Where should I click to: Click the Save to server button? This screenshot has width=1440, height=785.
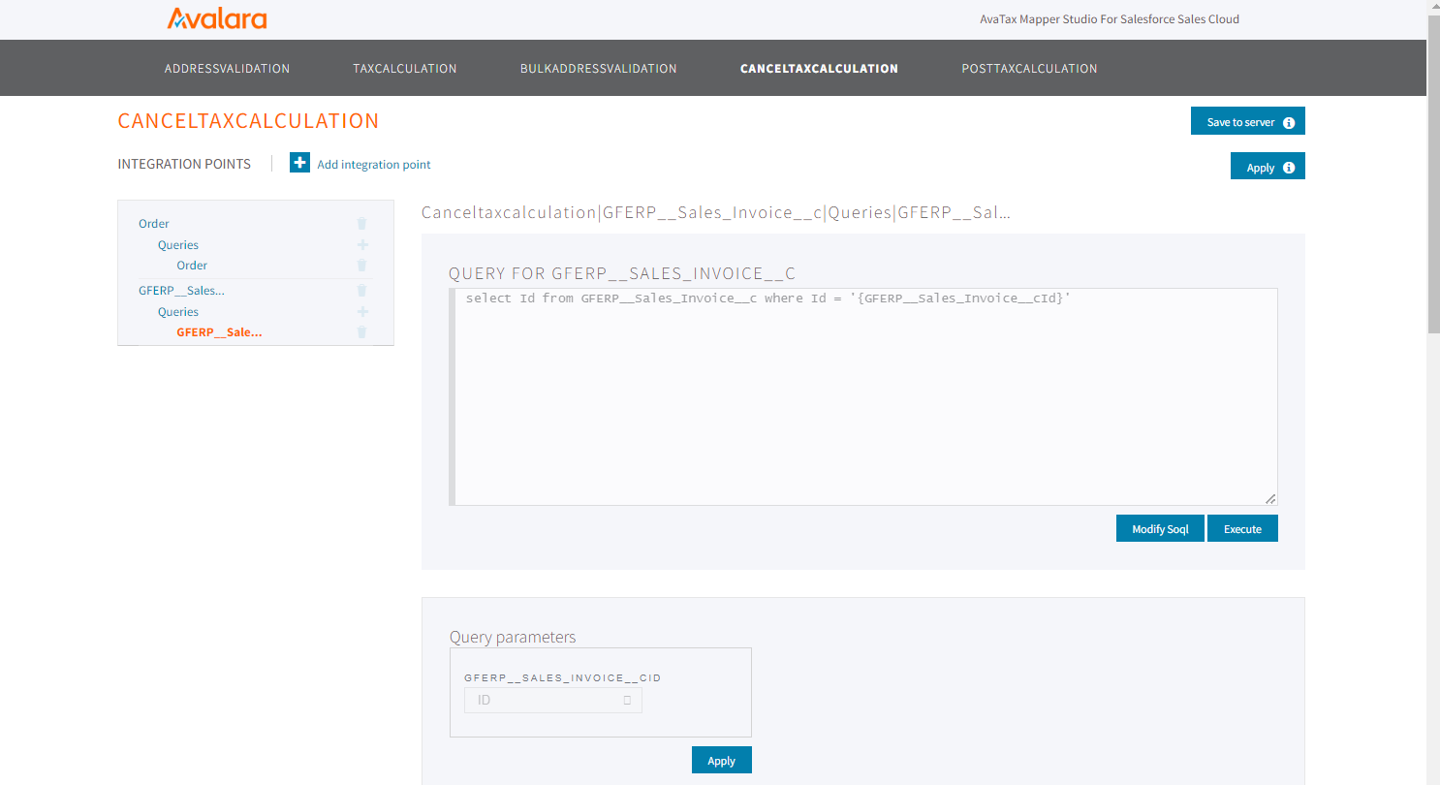point(1248,121)
